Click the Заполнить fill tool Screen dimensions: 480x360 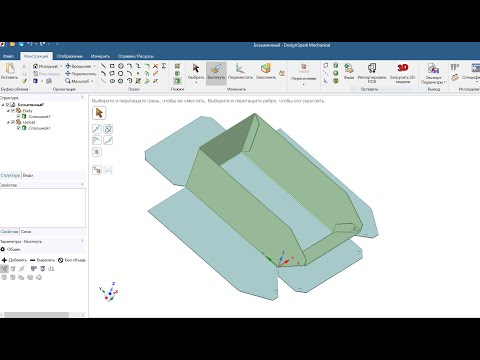point(266,71)
